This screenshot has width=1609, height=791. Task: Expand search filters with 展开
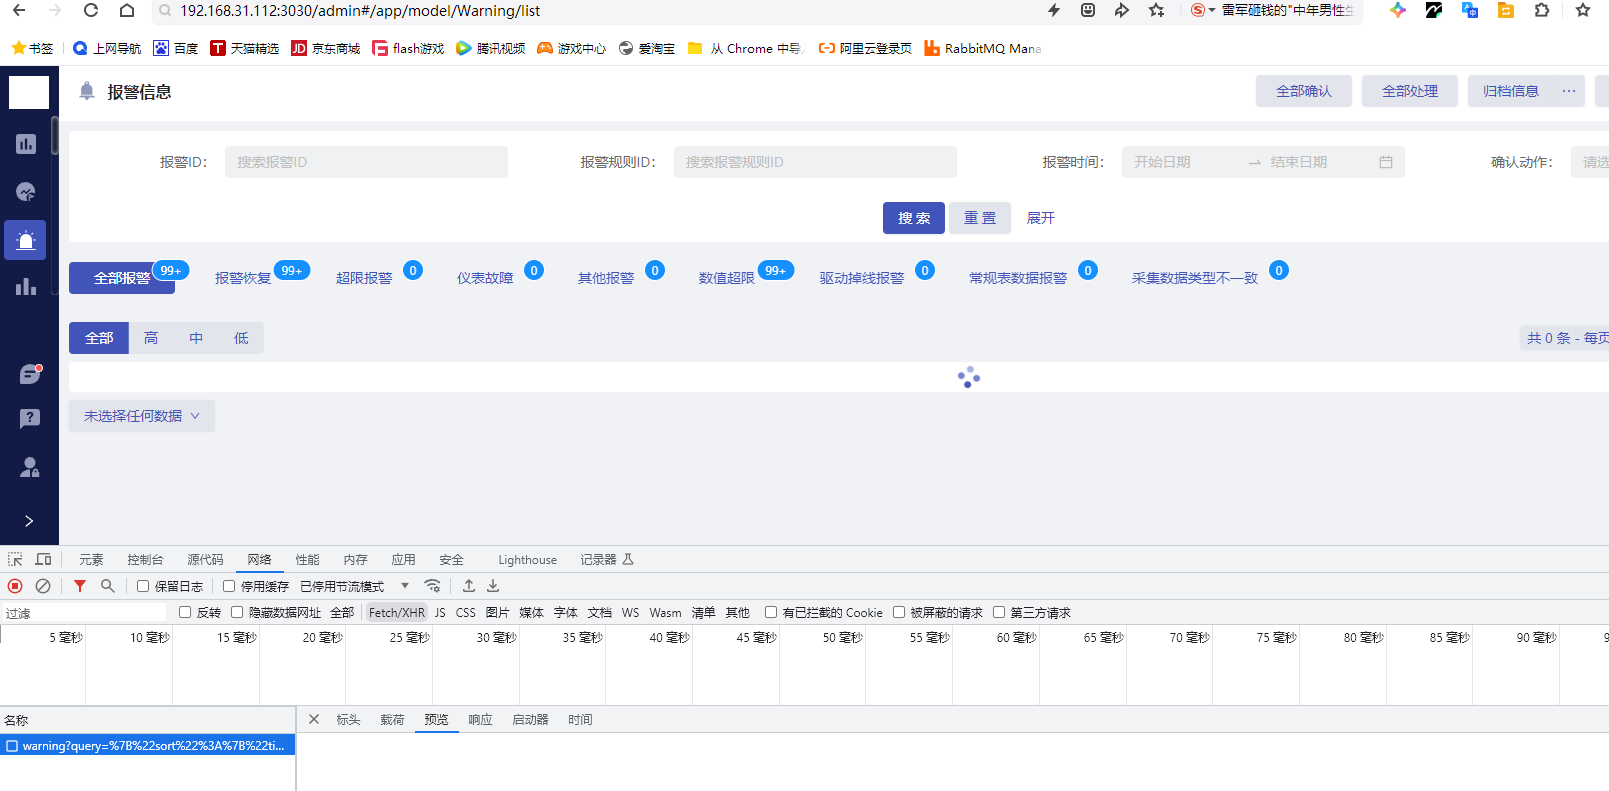[x=1040, y=218]
